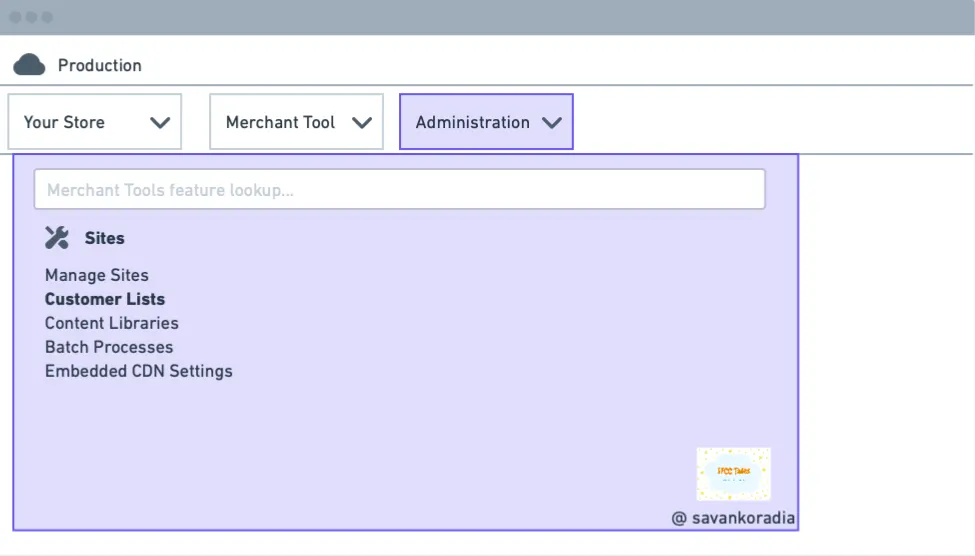Select the Administration dropdown label

point(473,123)
